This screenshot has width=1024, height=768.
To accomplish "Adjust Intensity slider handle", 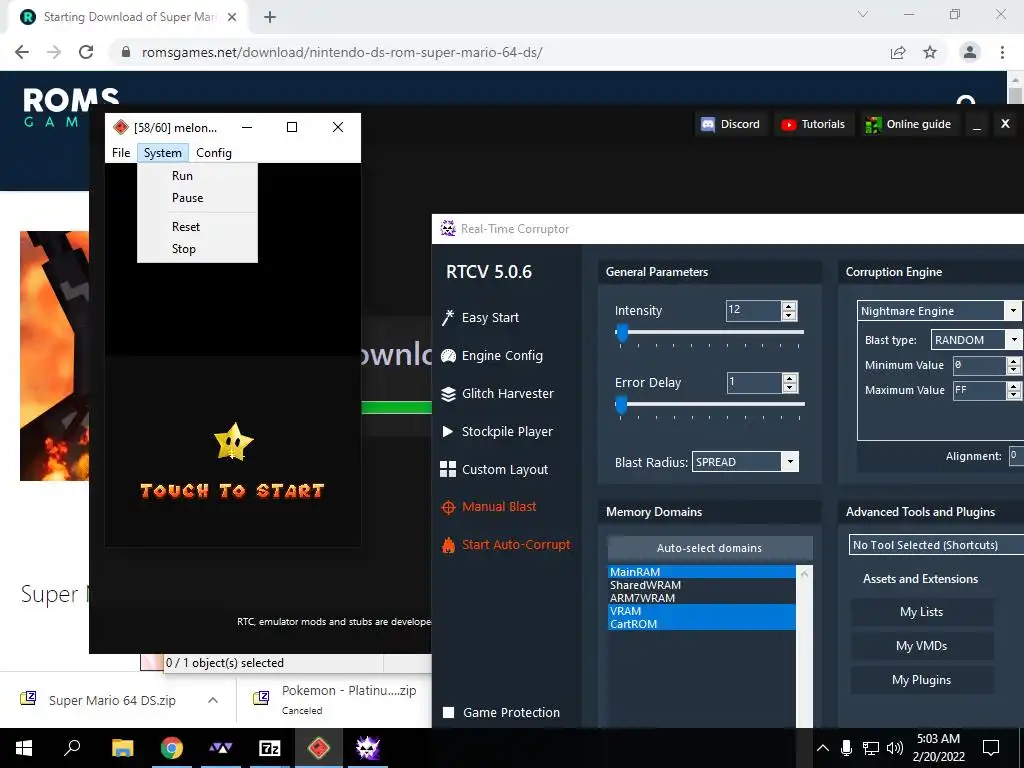I will (622, 332).
